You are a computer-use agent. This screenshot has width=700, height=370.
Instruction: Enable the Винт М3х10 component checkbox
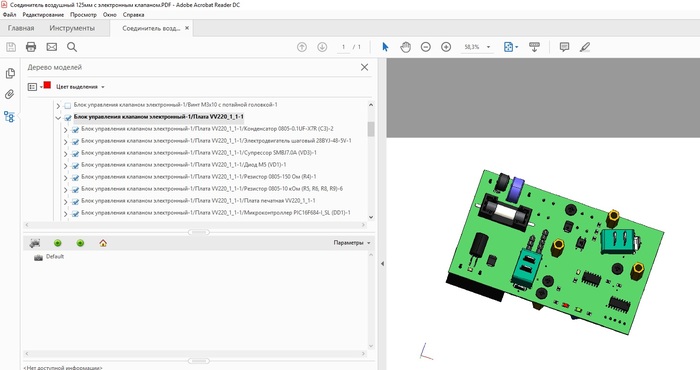click(x=68, y=106)
